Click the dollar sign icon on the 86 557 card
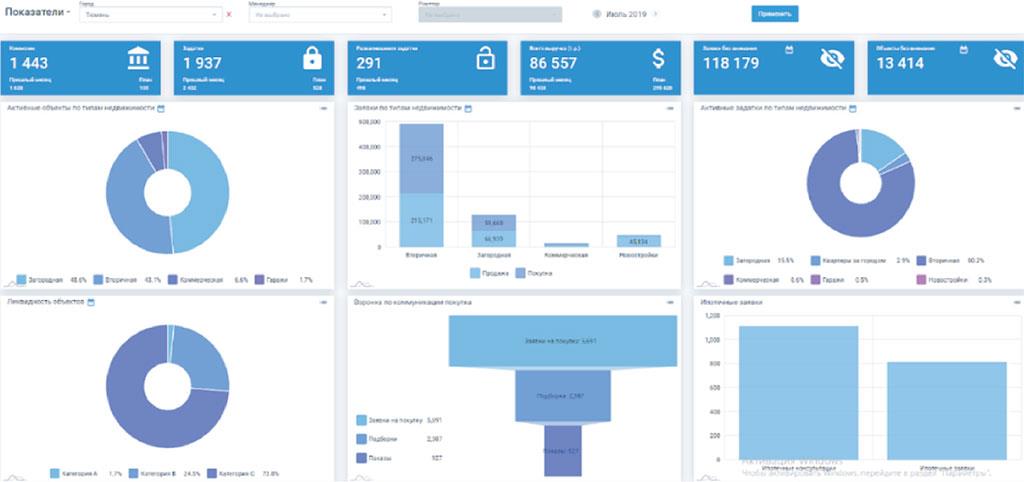 [x=658, y=60]
